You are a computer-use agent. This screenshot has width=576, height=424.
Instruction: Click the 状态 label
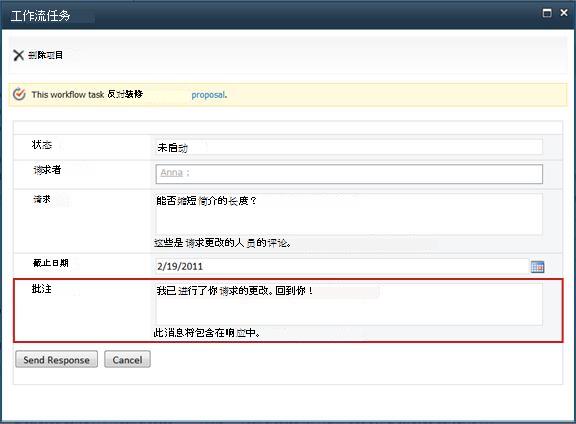coord(42,145)
